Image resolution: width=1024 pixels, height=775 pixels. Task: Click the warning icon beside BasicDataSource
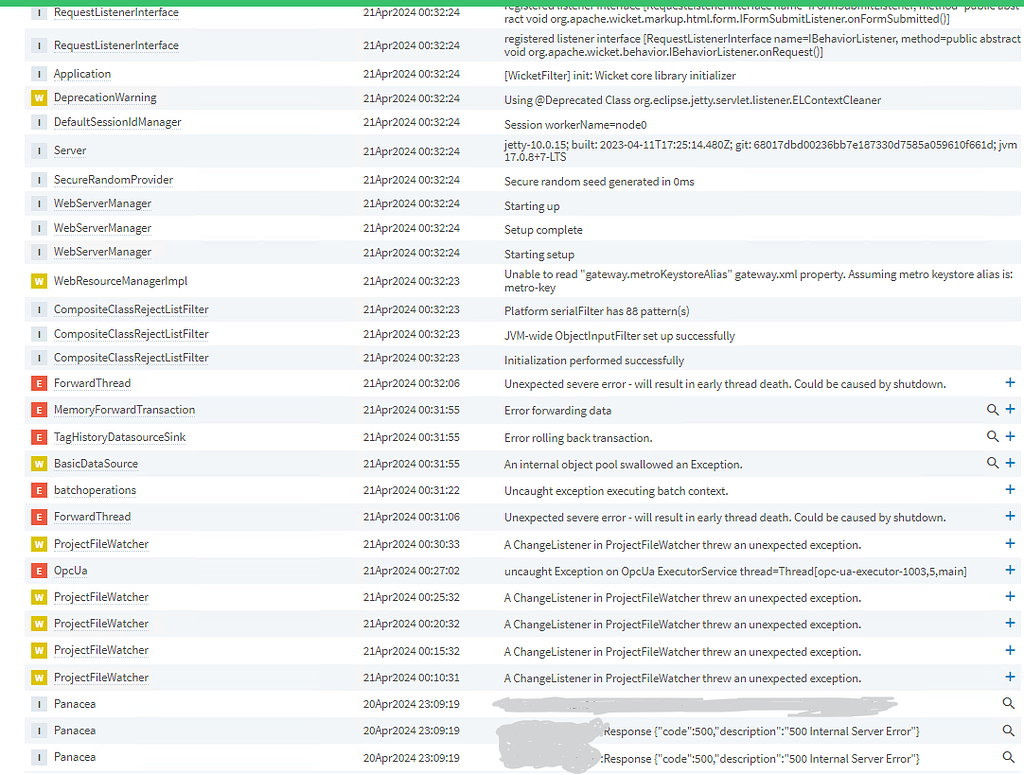[38, 463]
